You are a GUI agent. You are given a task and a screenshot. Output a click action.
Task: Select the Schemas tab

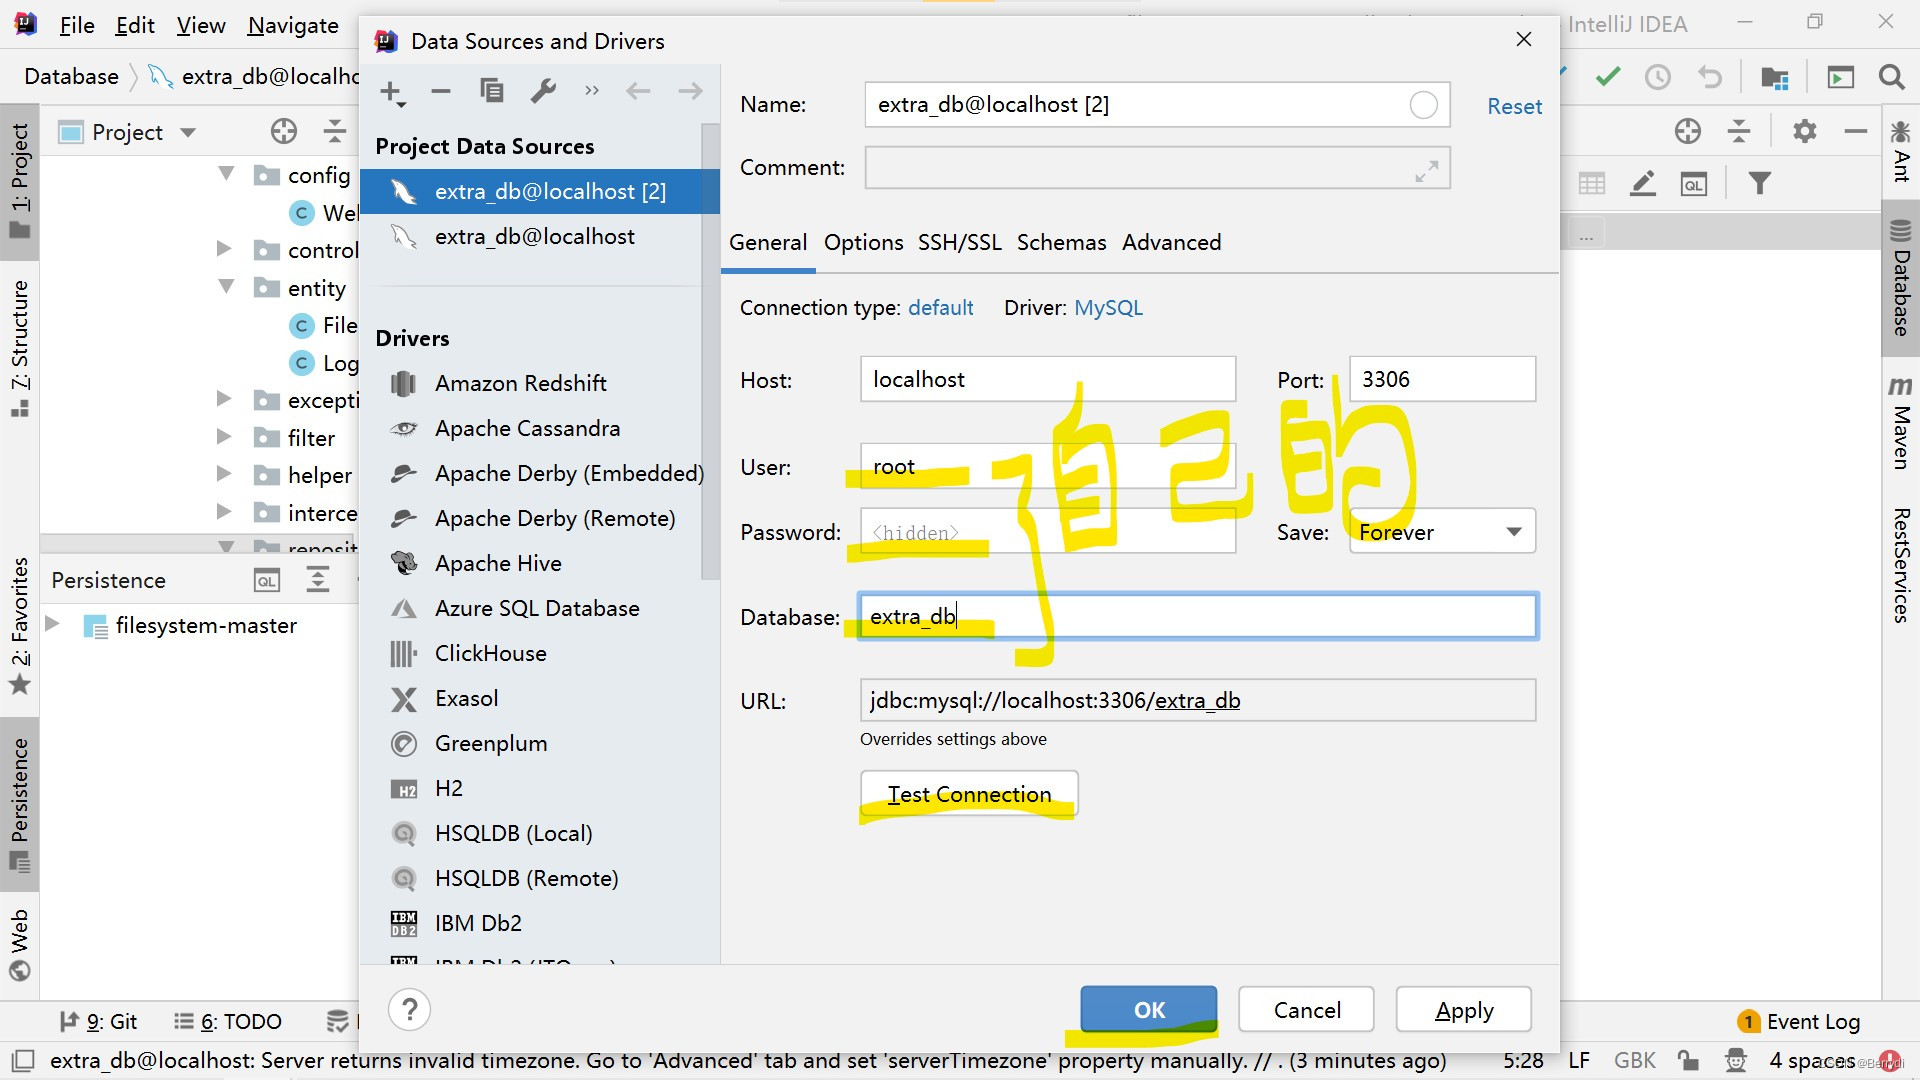[1062, 243]
